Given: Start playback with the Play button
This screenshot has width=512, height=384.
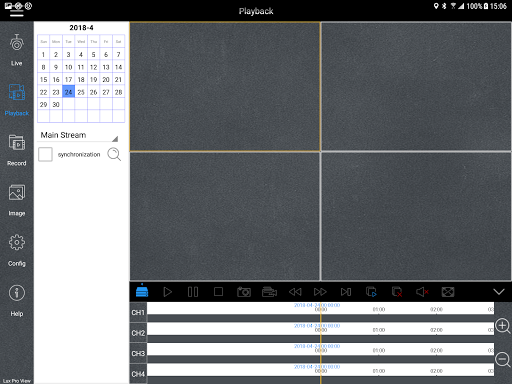Looking at the screenshot, I should 168,292.
